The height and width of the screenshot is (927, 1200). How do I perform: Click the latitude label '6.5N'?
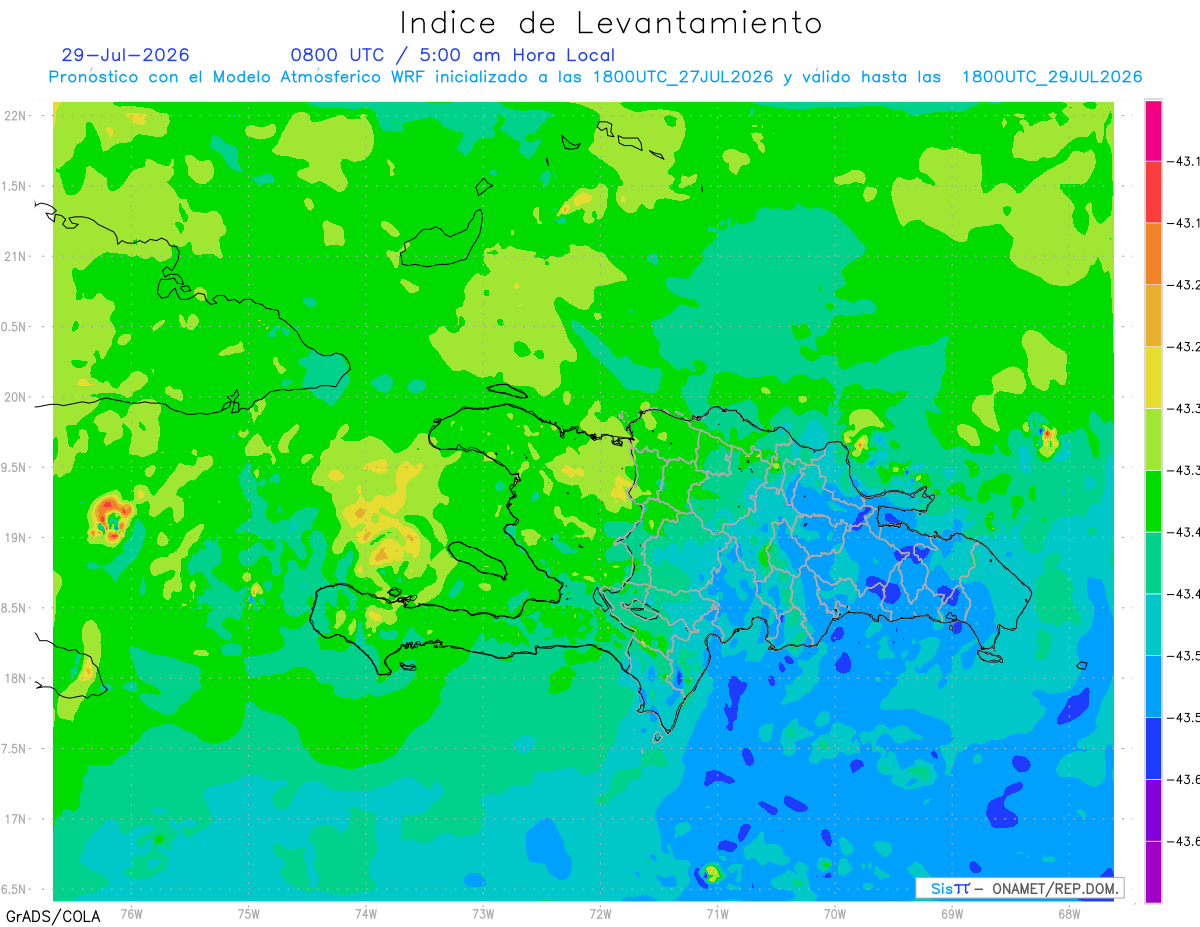click(x=14, y=890)
